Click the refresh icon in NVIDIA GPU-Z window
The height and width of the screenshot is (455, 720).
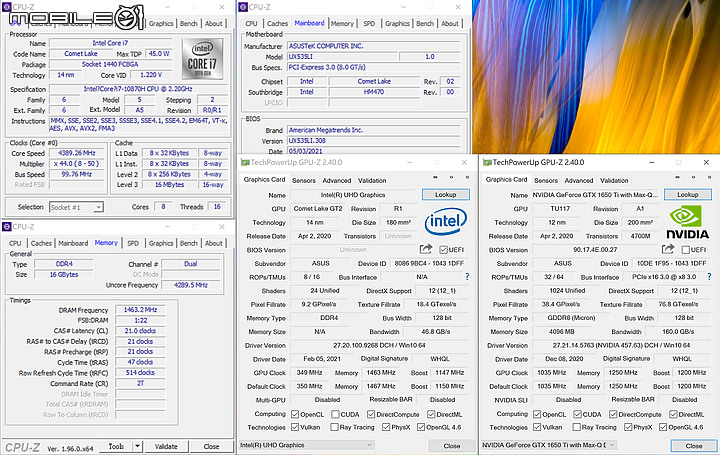tap(693, 177)
